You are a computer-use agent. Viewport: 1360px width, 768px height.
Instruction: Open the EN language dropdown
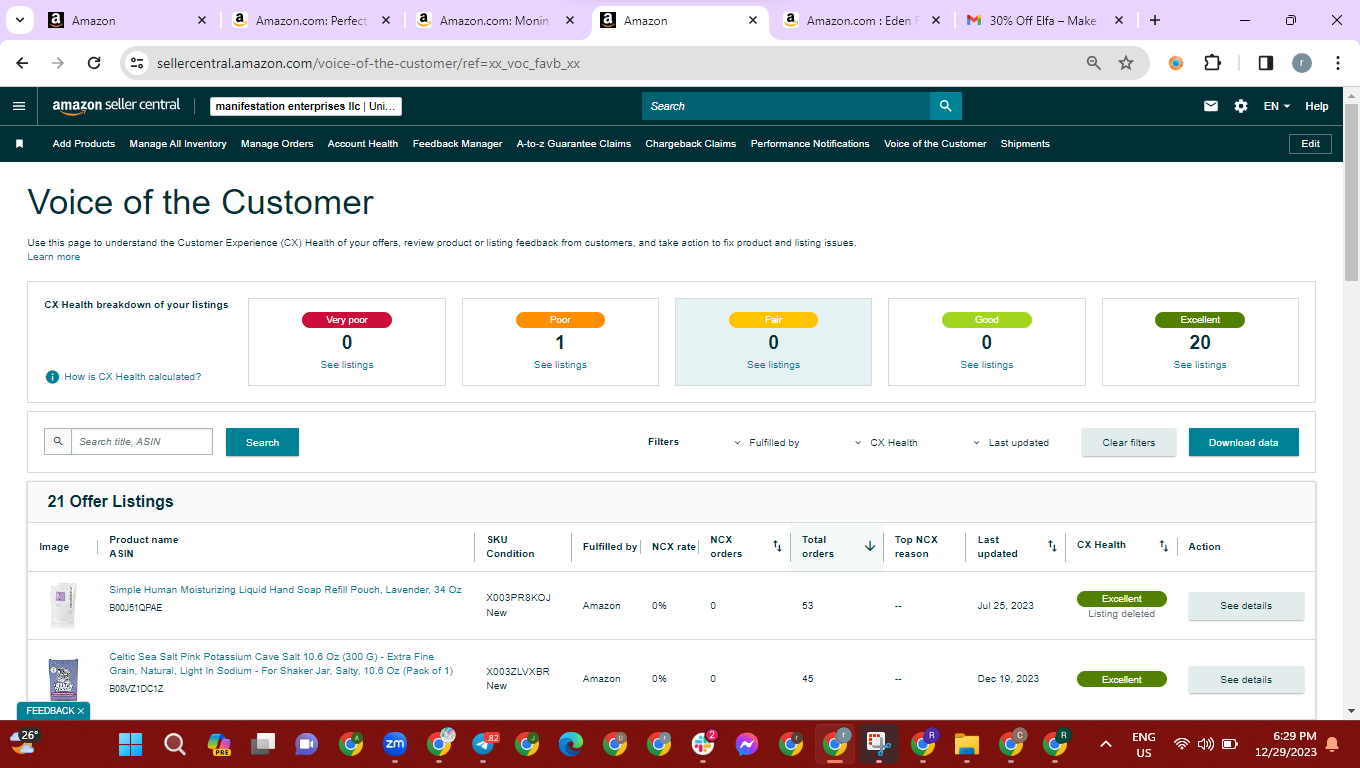[x=1277, y=106]
